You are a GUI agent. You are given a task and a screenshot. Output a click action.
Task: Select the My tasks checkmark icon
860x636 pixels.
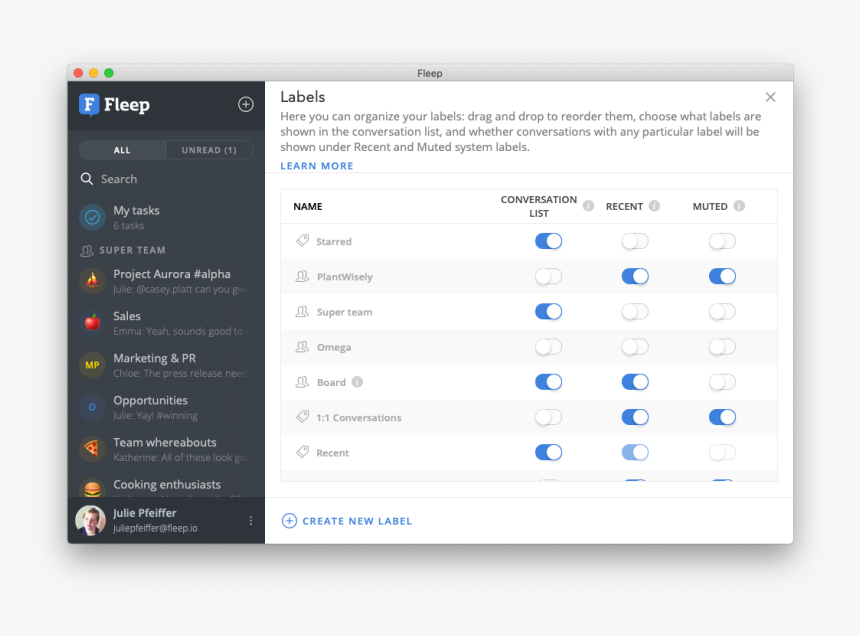pyautogui.click(x=92, y=216)
